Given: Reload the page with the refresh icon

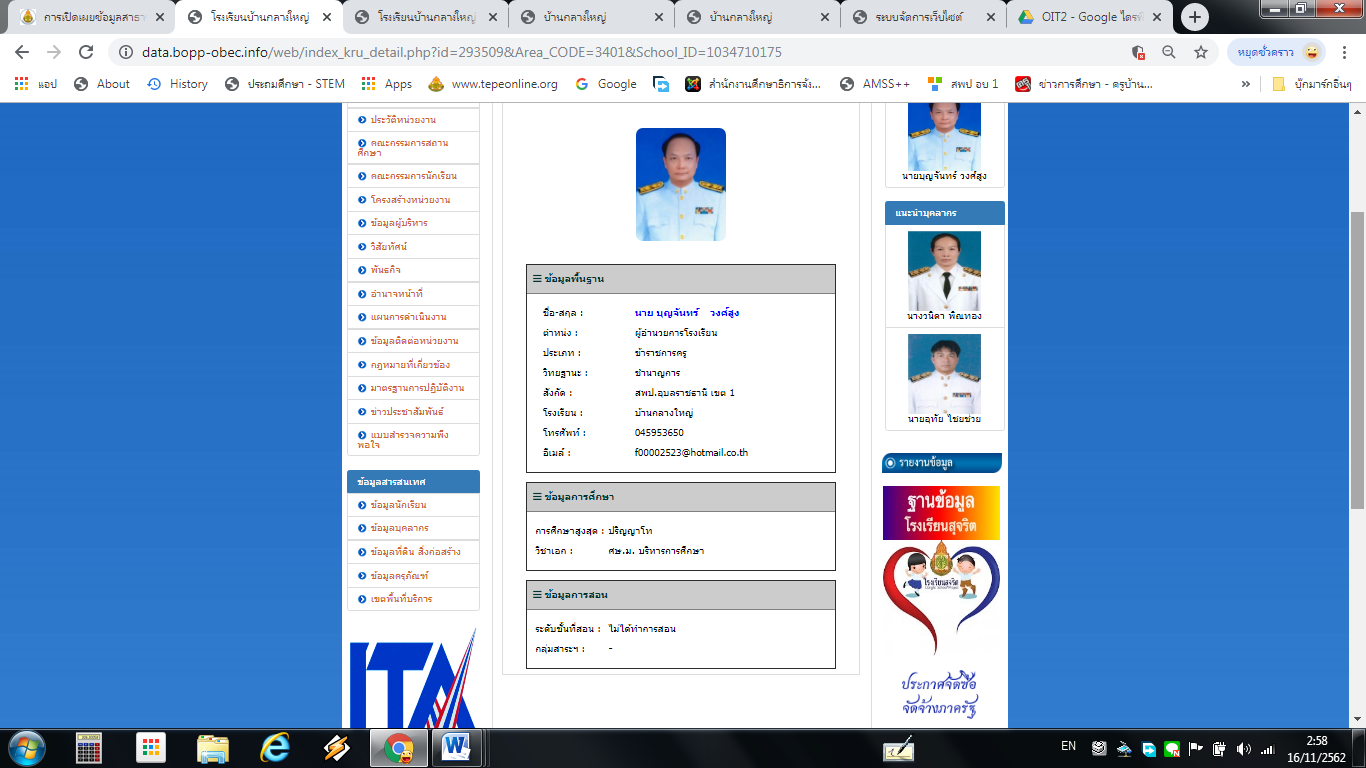Looking at the screenshot, I should (x=86, y=52).
